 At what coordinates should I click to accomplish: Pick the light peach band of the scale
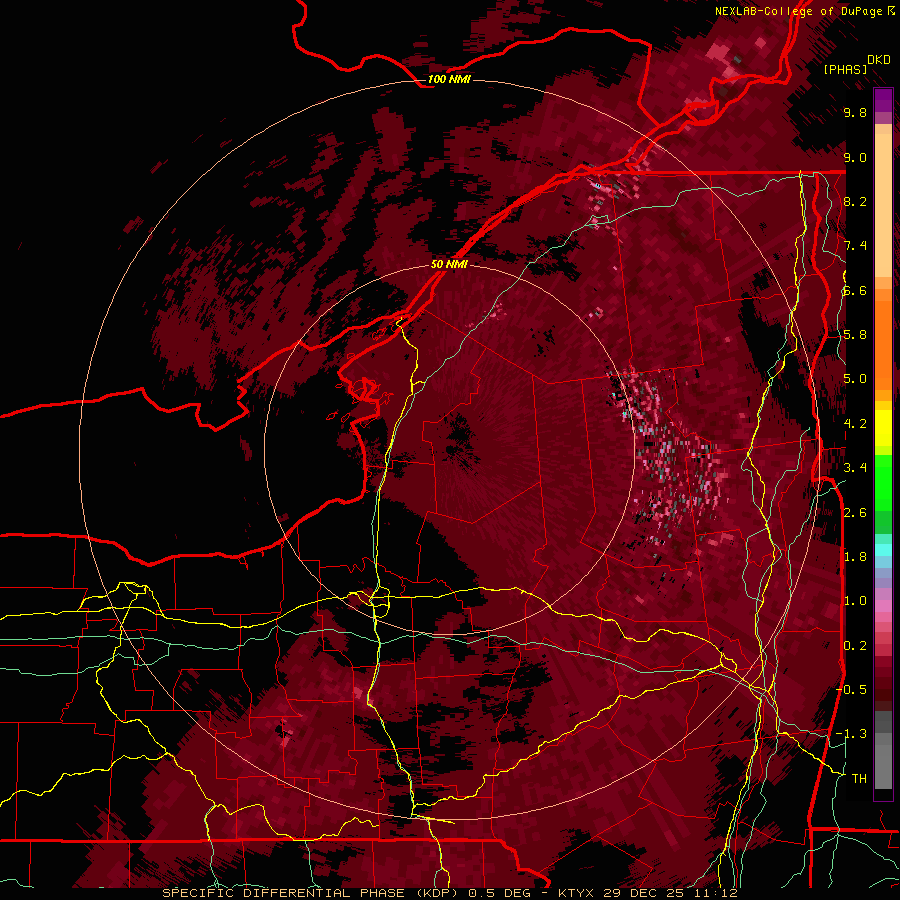(883, 207)
